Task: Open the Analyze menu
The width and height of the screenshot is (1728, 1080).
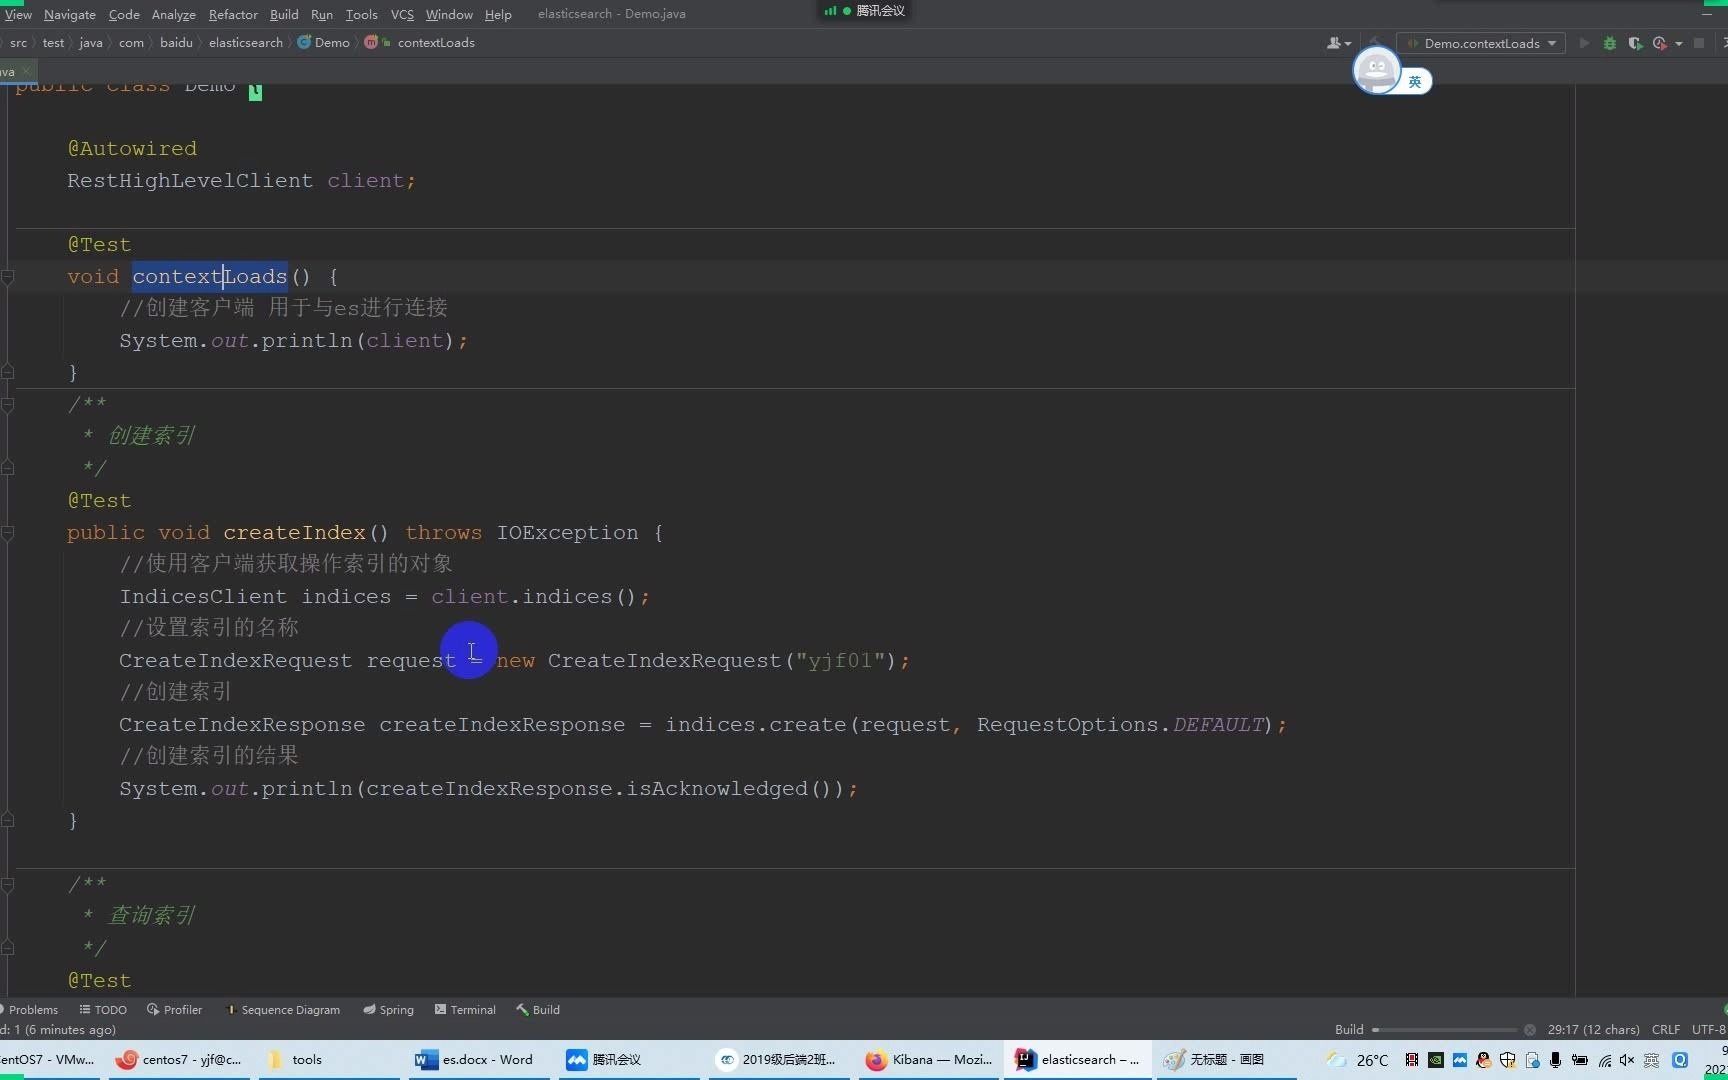Action: tap(173, 14)
